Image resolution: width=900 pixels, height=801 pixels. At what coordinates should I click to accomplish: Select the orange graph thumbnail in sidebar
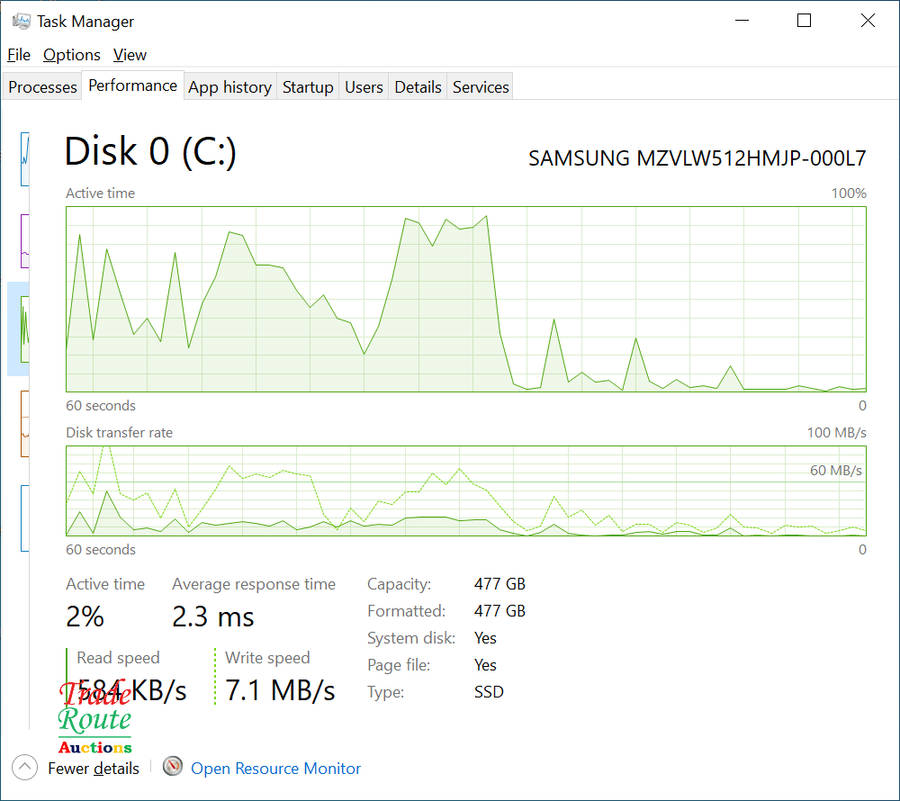24,422
